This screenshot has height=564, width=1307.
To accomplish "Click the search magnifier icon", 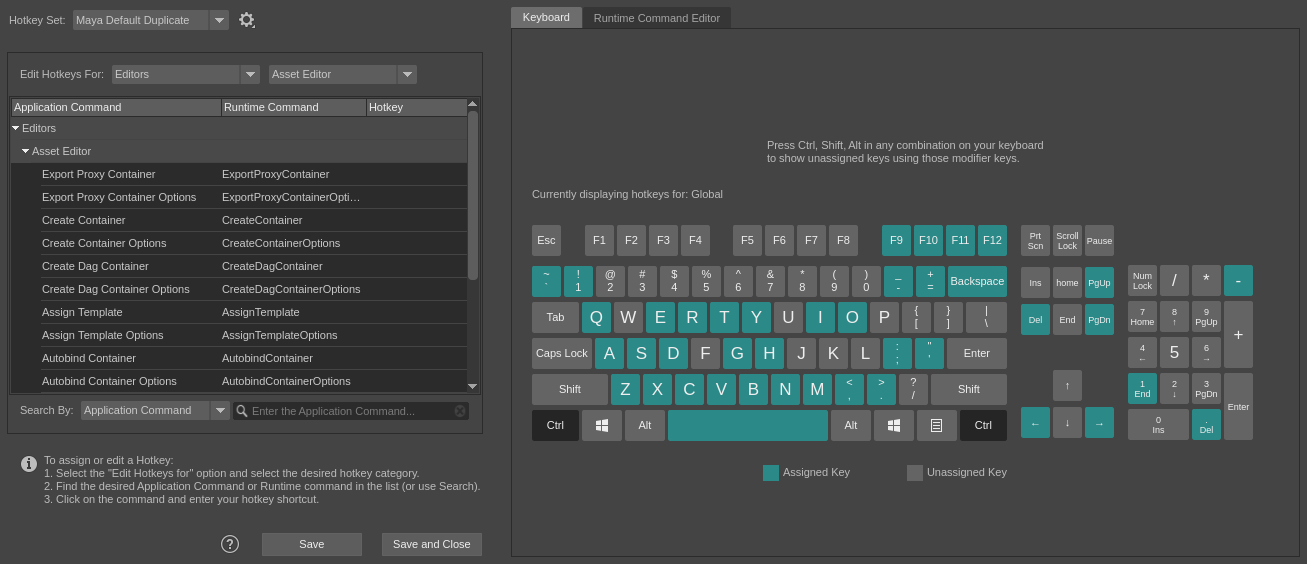I will [x=241, y=411].
